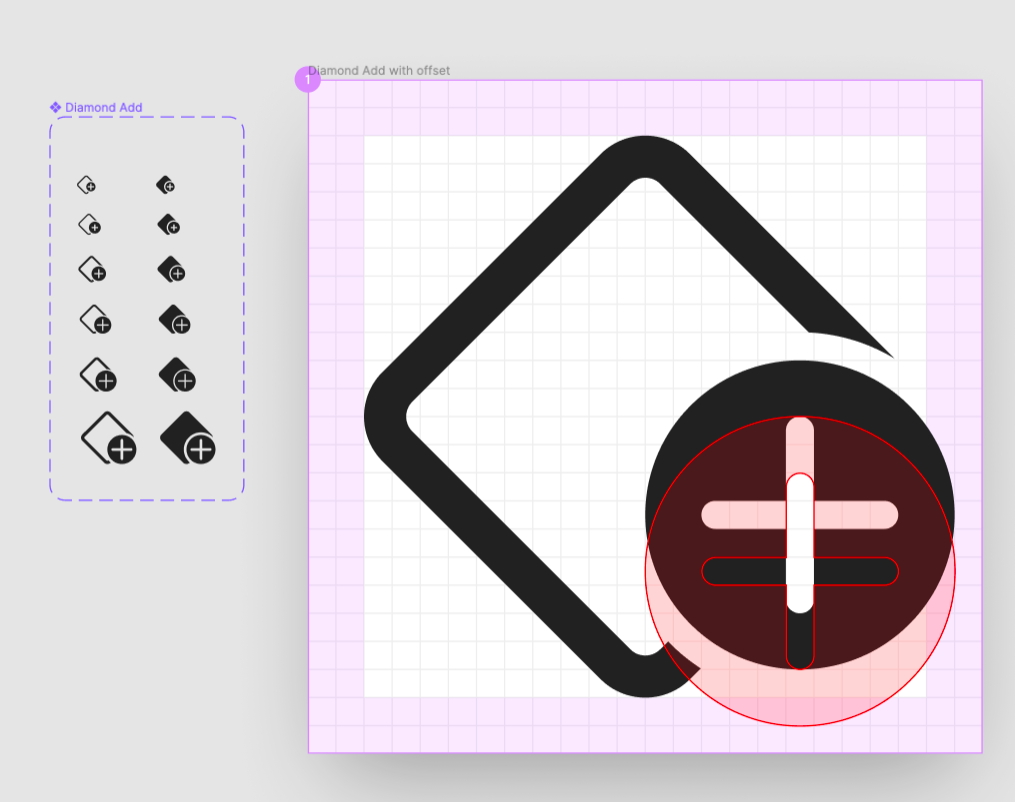Click the purple component set icon near Diamond Add
1015x802 pixels.
[x=55, y=107]
